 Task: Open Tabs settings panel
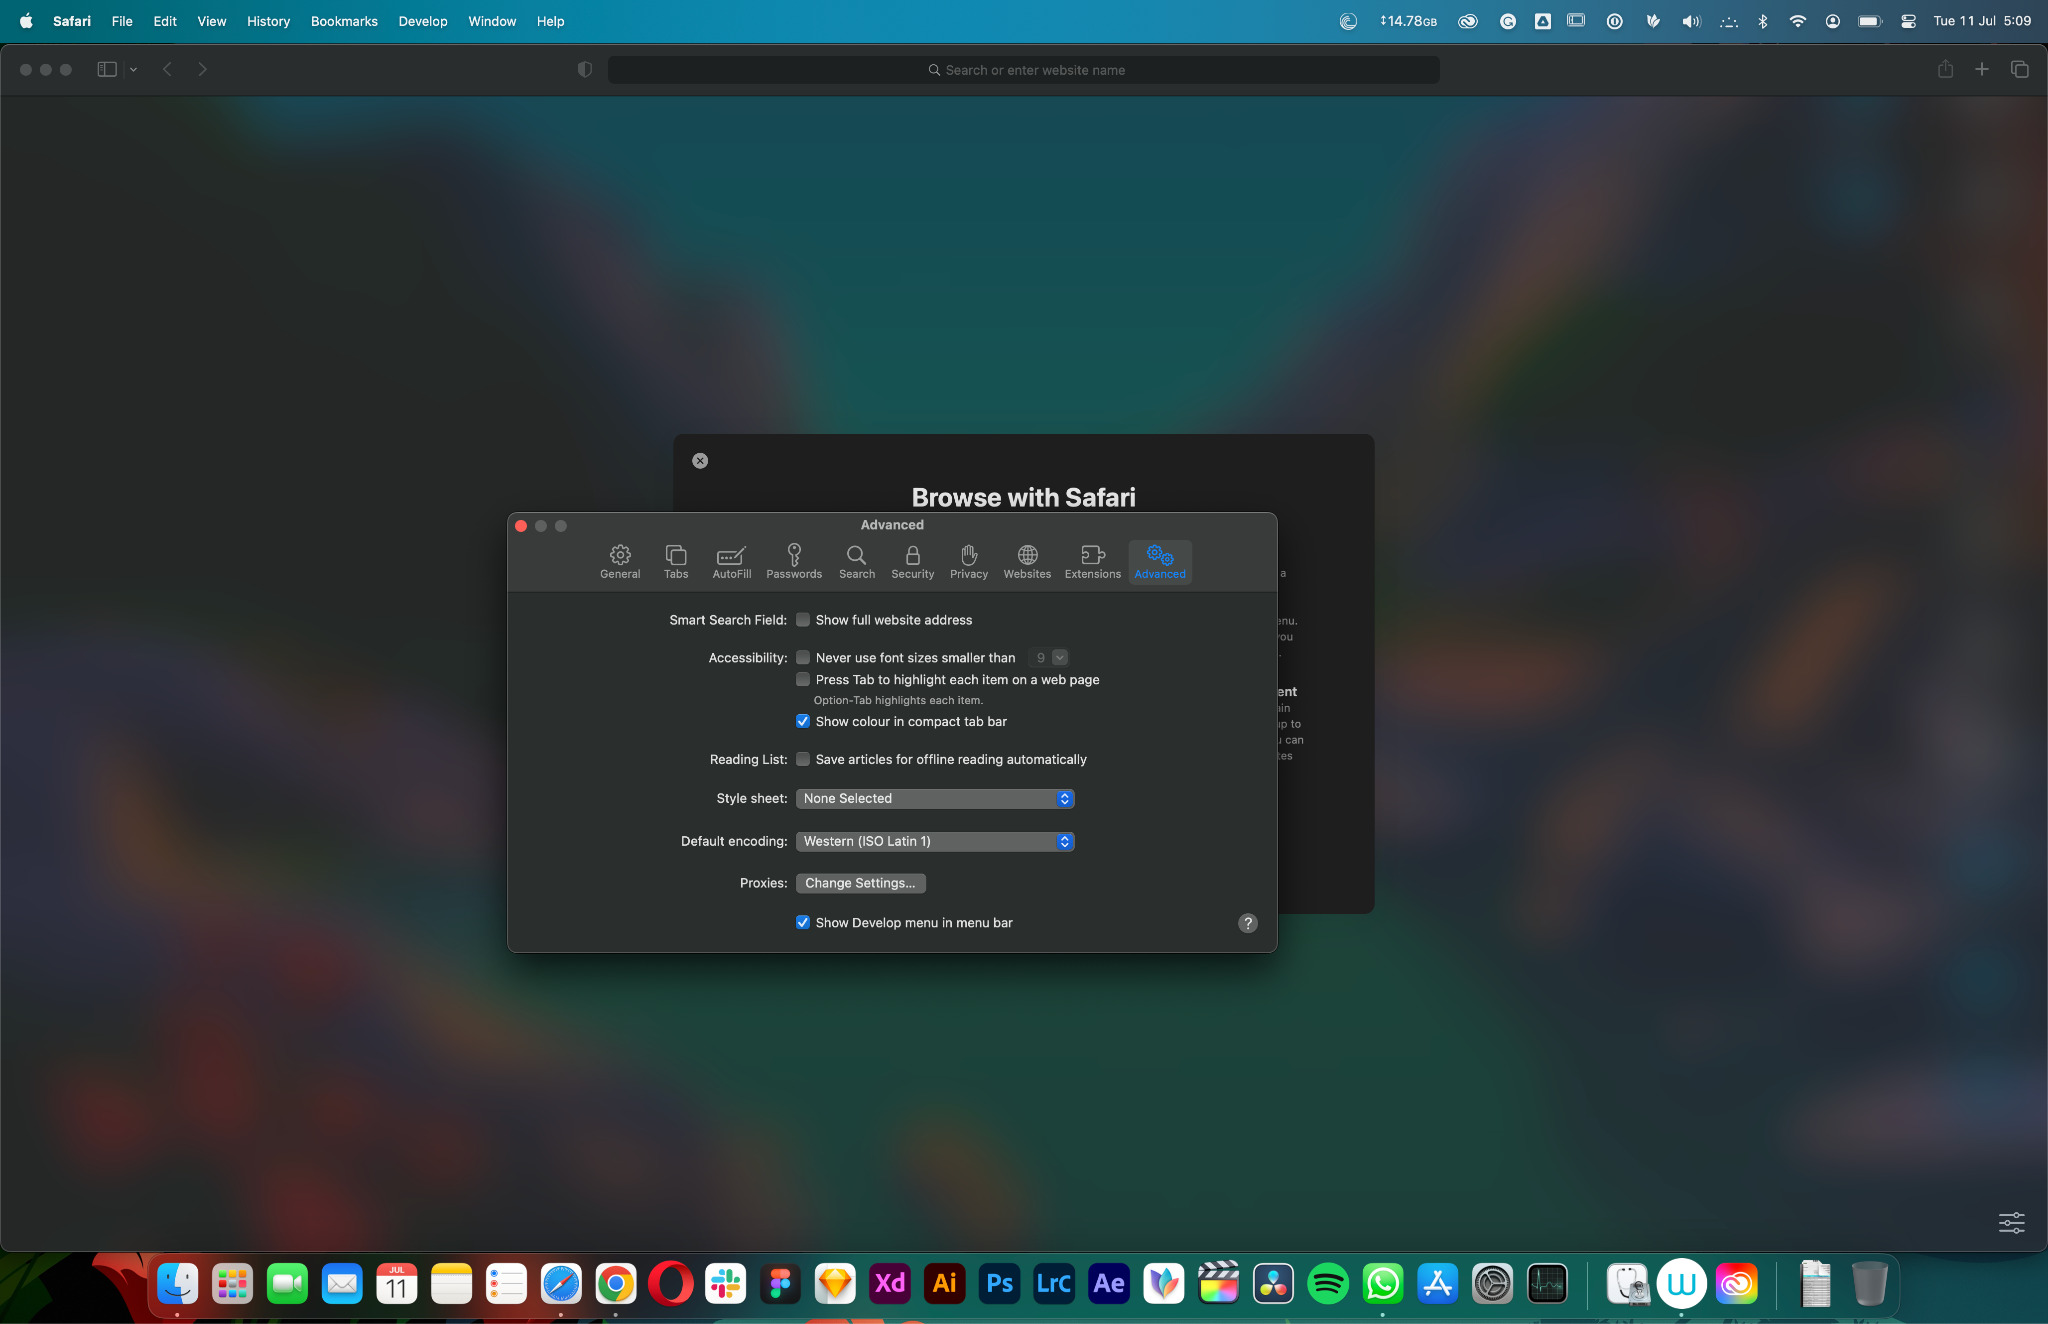(675, 561)
